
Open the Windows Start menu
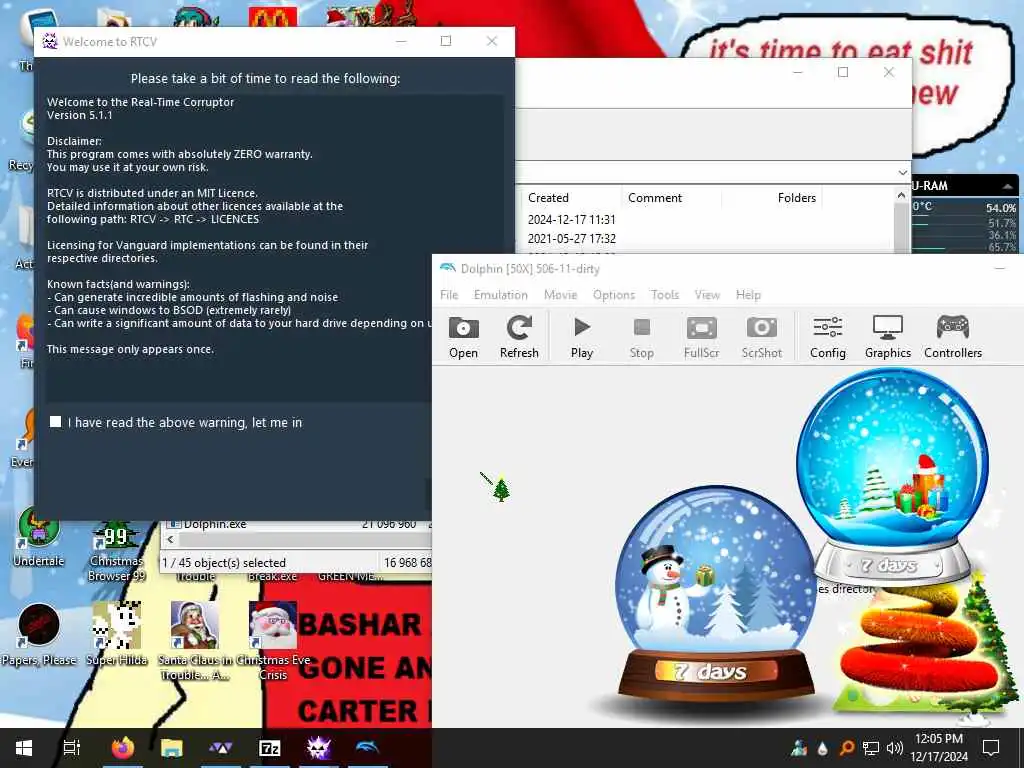point(24,748)
